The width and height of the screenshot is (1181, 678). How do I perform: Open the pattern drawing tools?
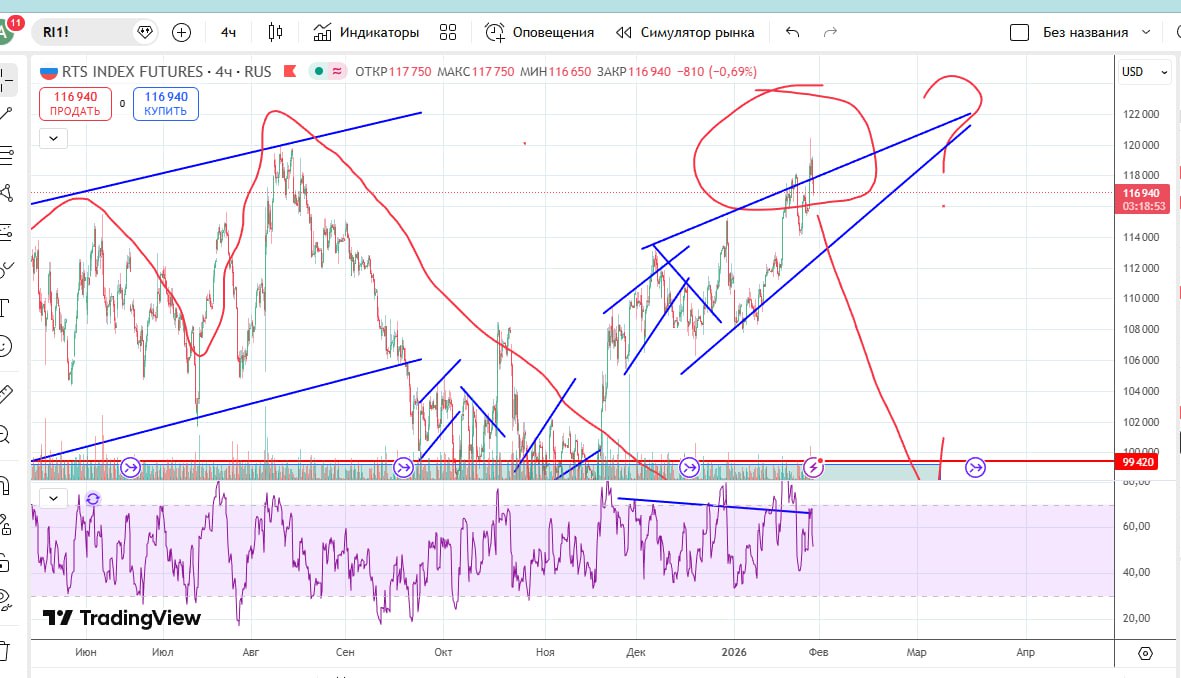click(6, 193)
